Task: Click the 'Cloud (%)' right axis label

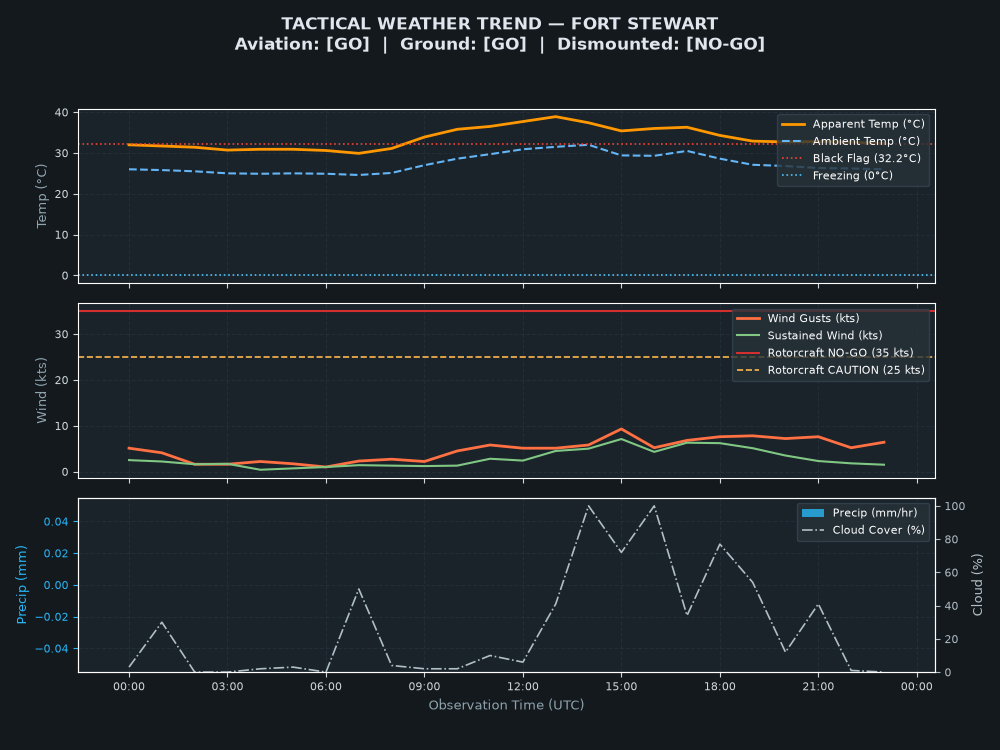Action: click(977, 585)
